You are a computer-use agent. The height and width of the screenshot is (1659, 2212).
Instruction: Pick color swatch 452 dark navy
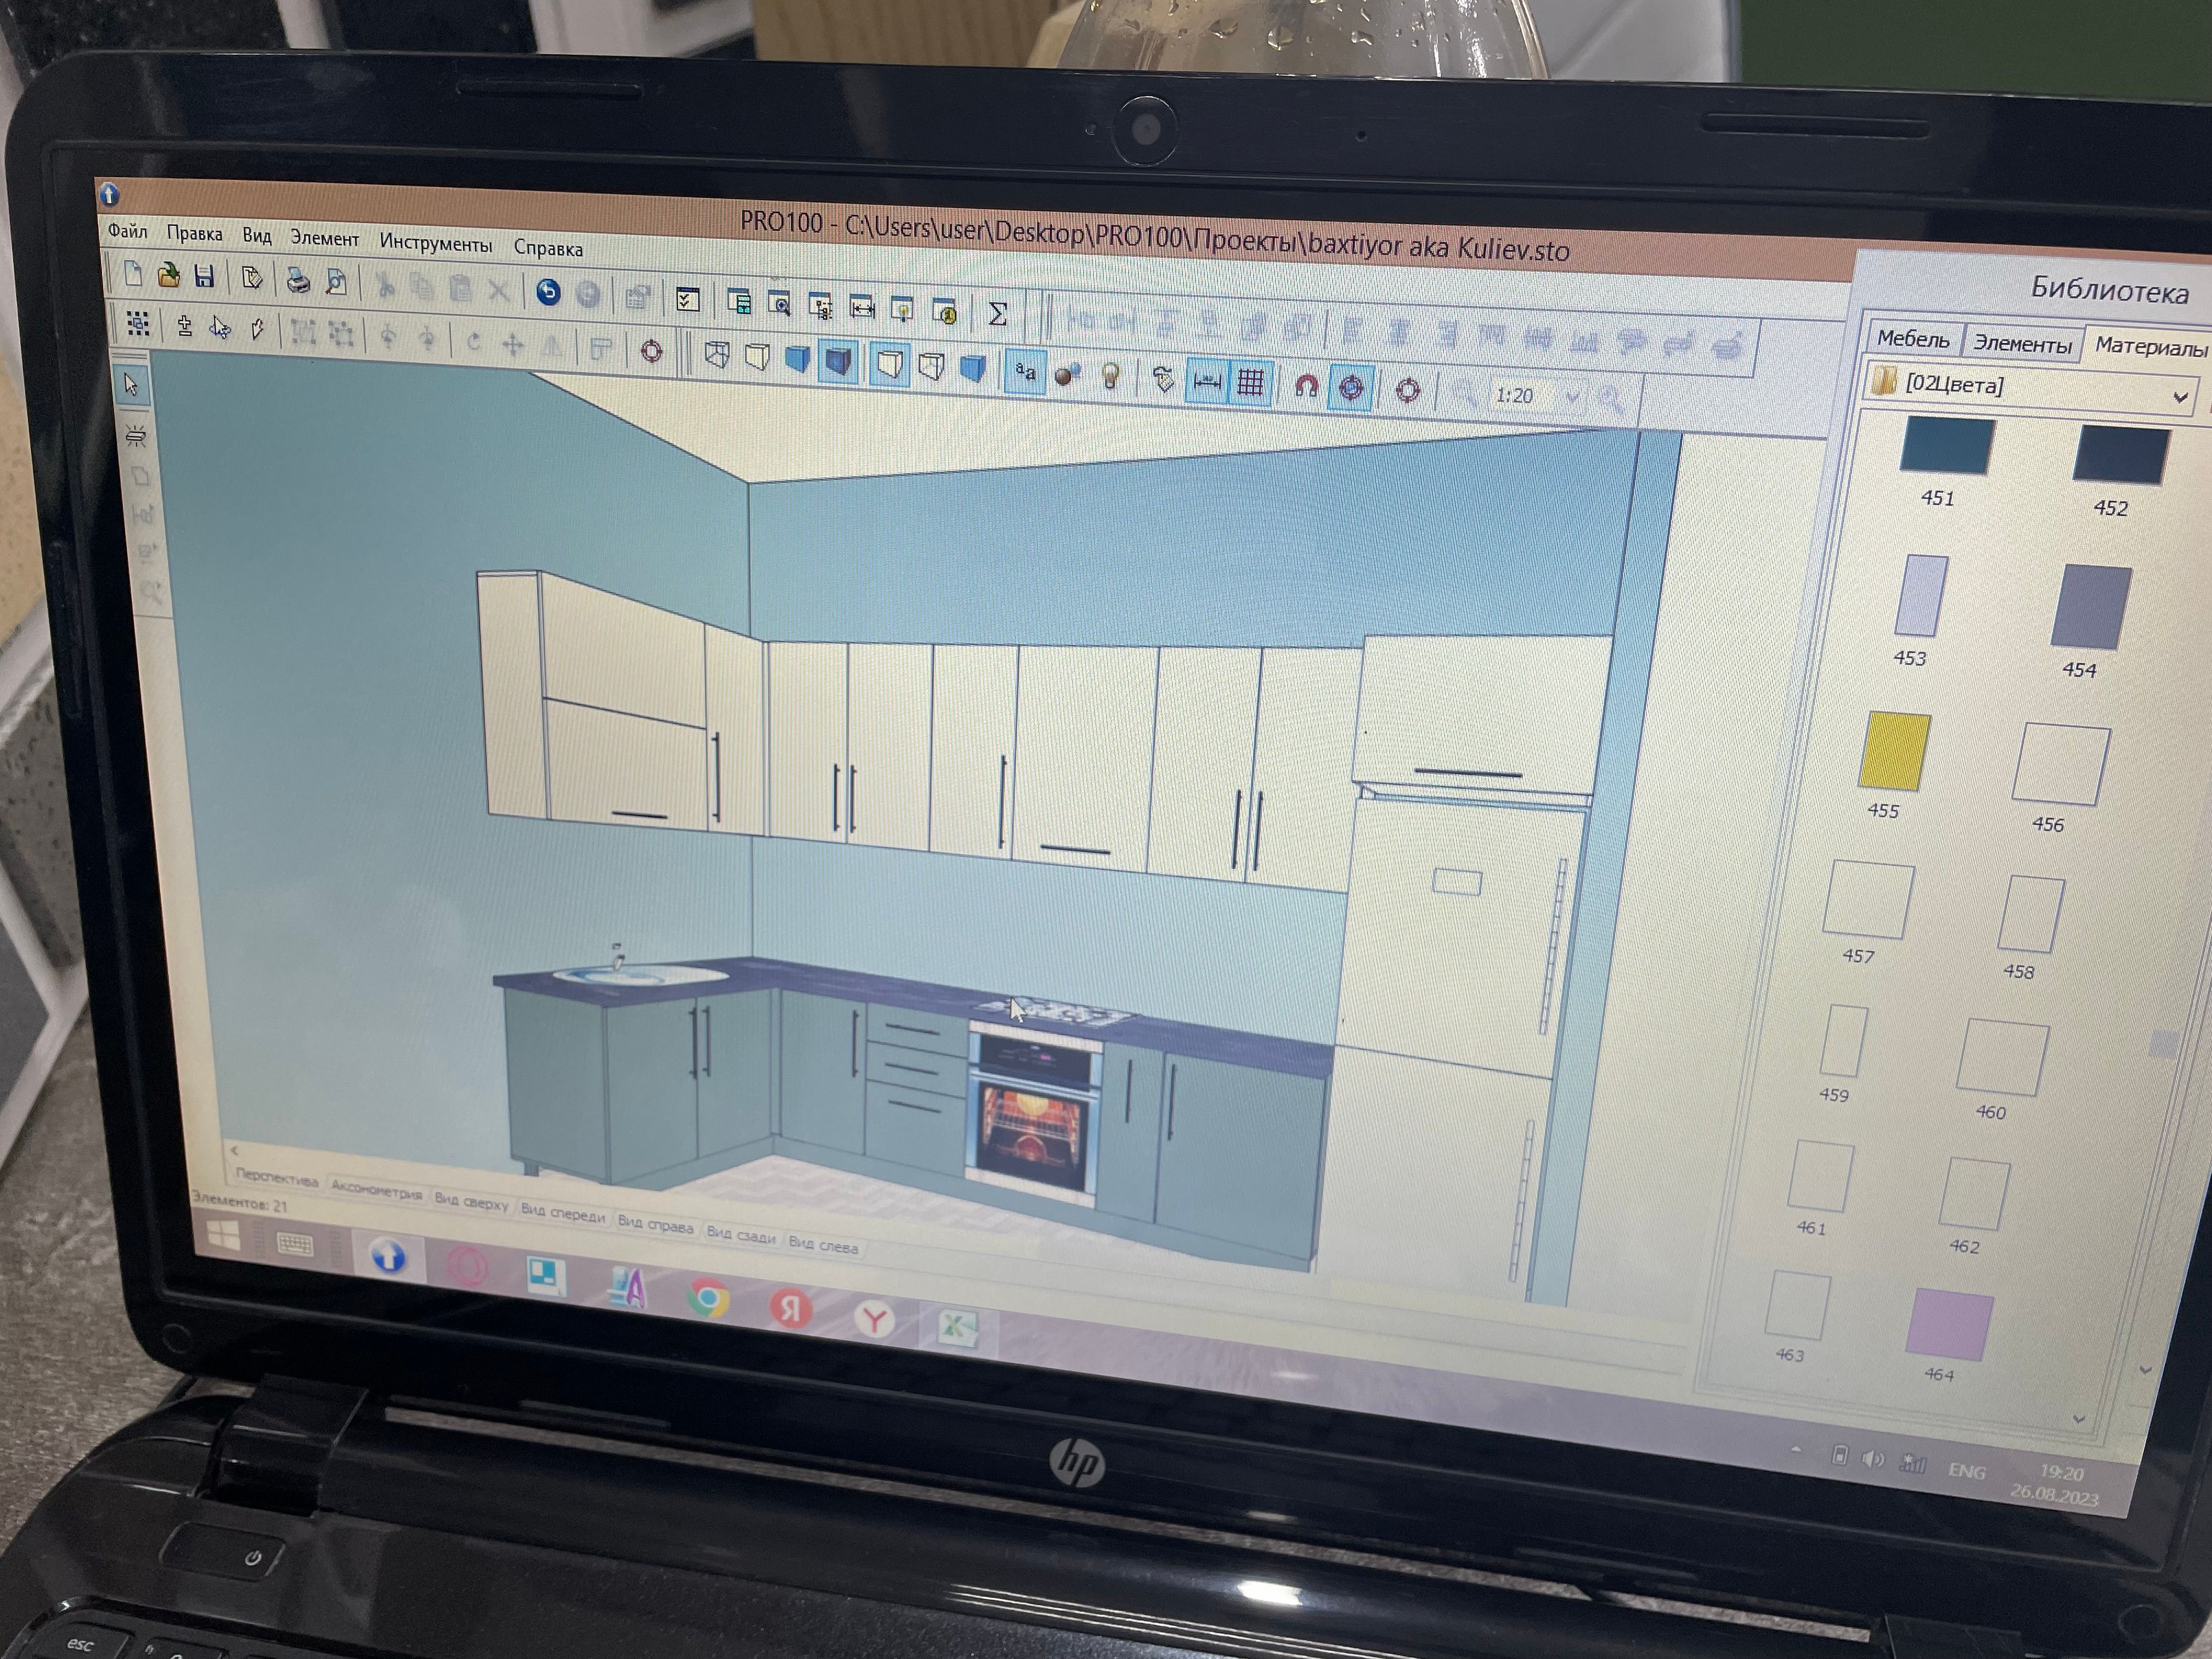coord(2121,455)
